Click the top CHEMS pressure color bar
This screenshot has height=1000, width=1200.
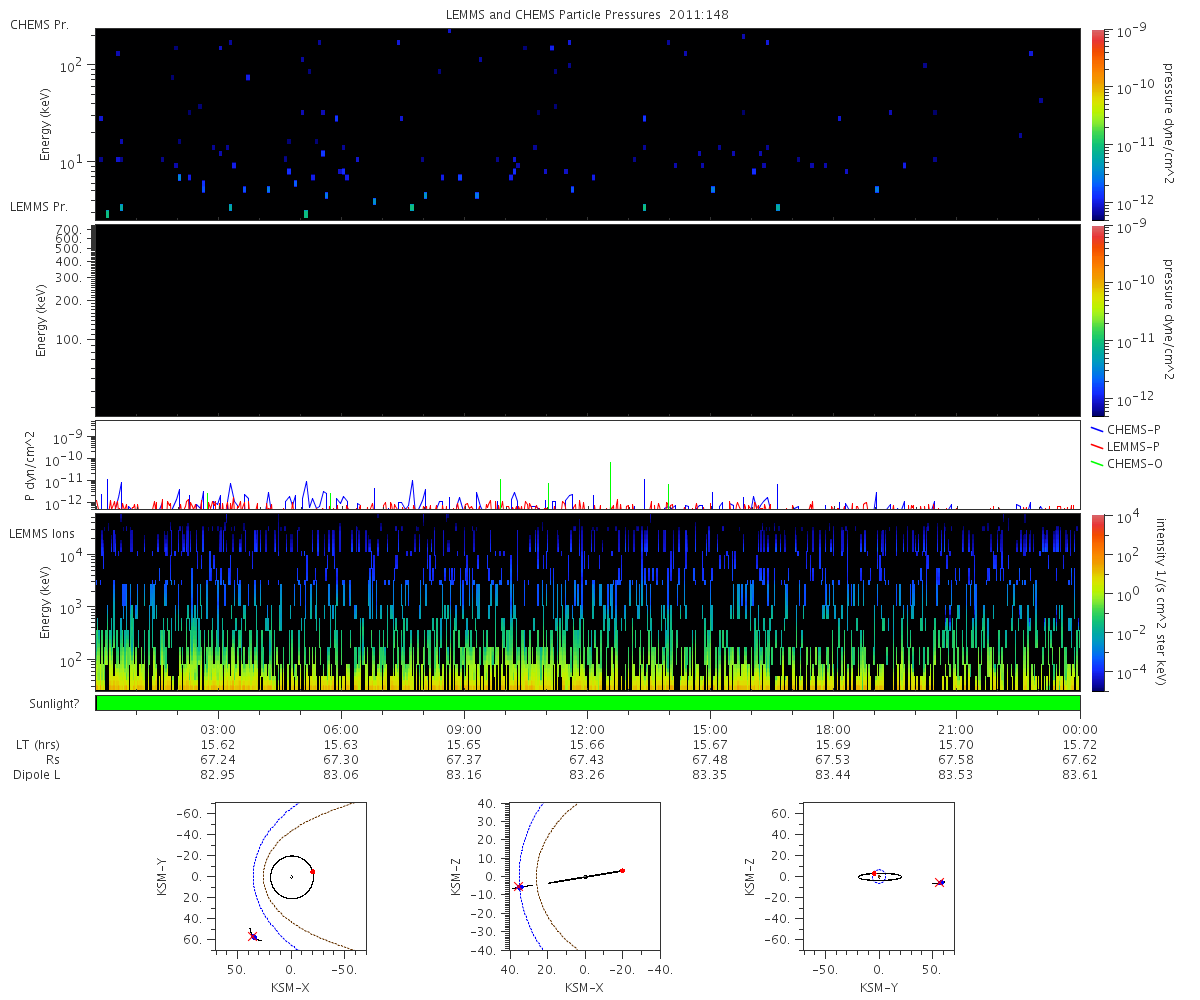(1098, 124)
